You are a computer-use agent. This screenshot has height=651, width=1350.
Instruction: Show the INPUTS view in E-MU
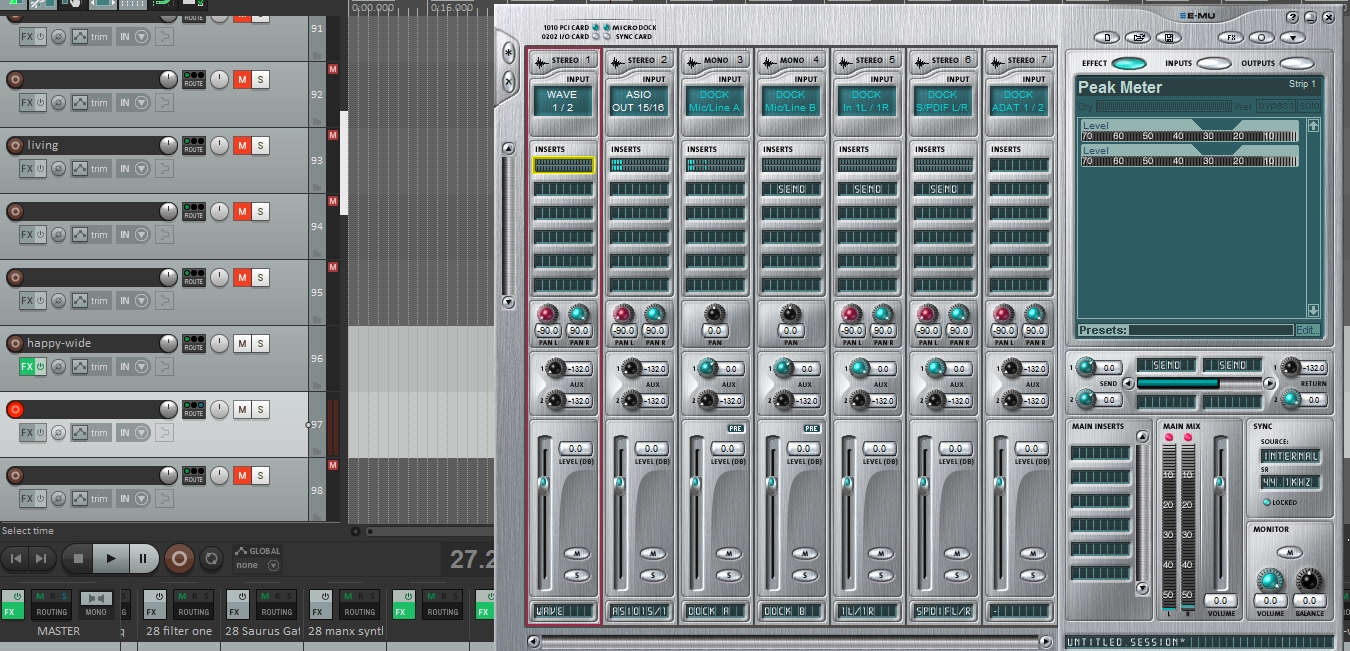click(x=1213, y=64)
